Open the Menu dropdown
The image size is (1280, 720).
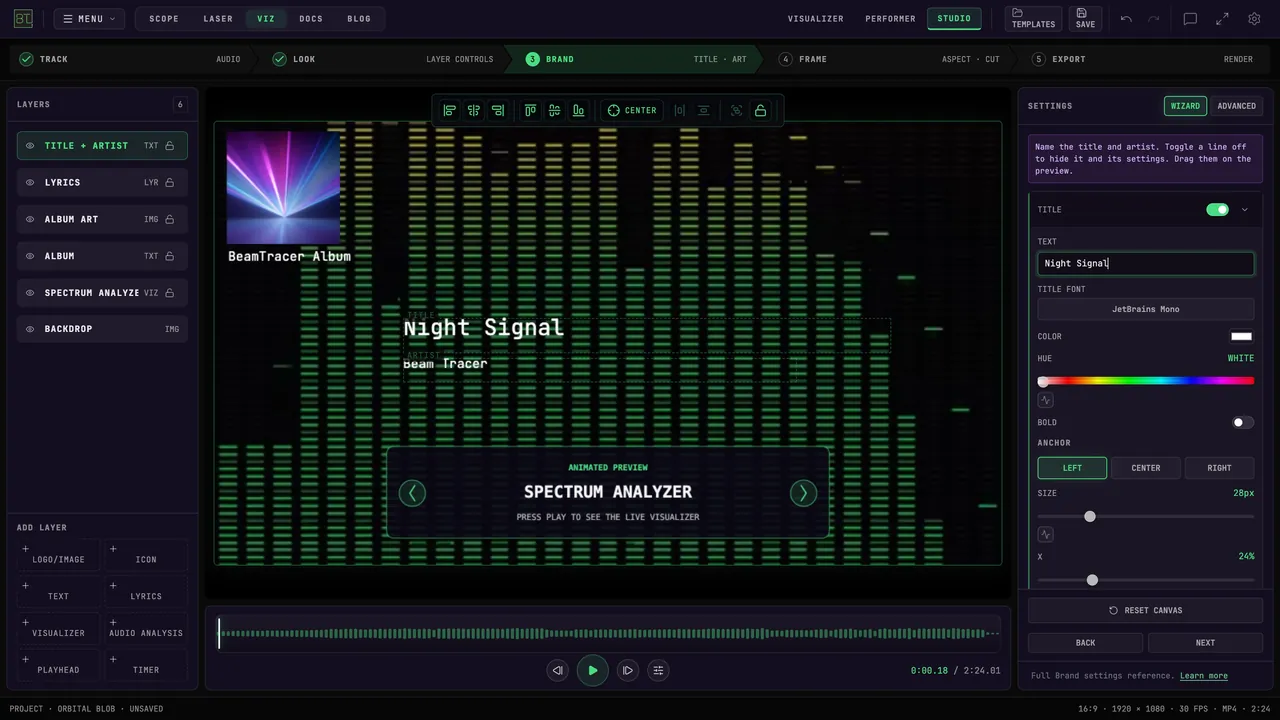89,19
